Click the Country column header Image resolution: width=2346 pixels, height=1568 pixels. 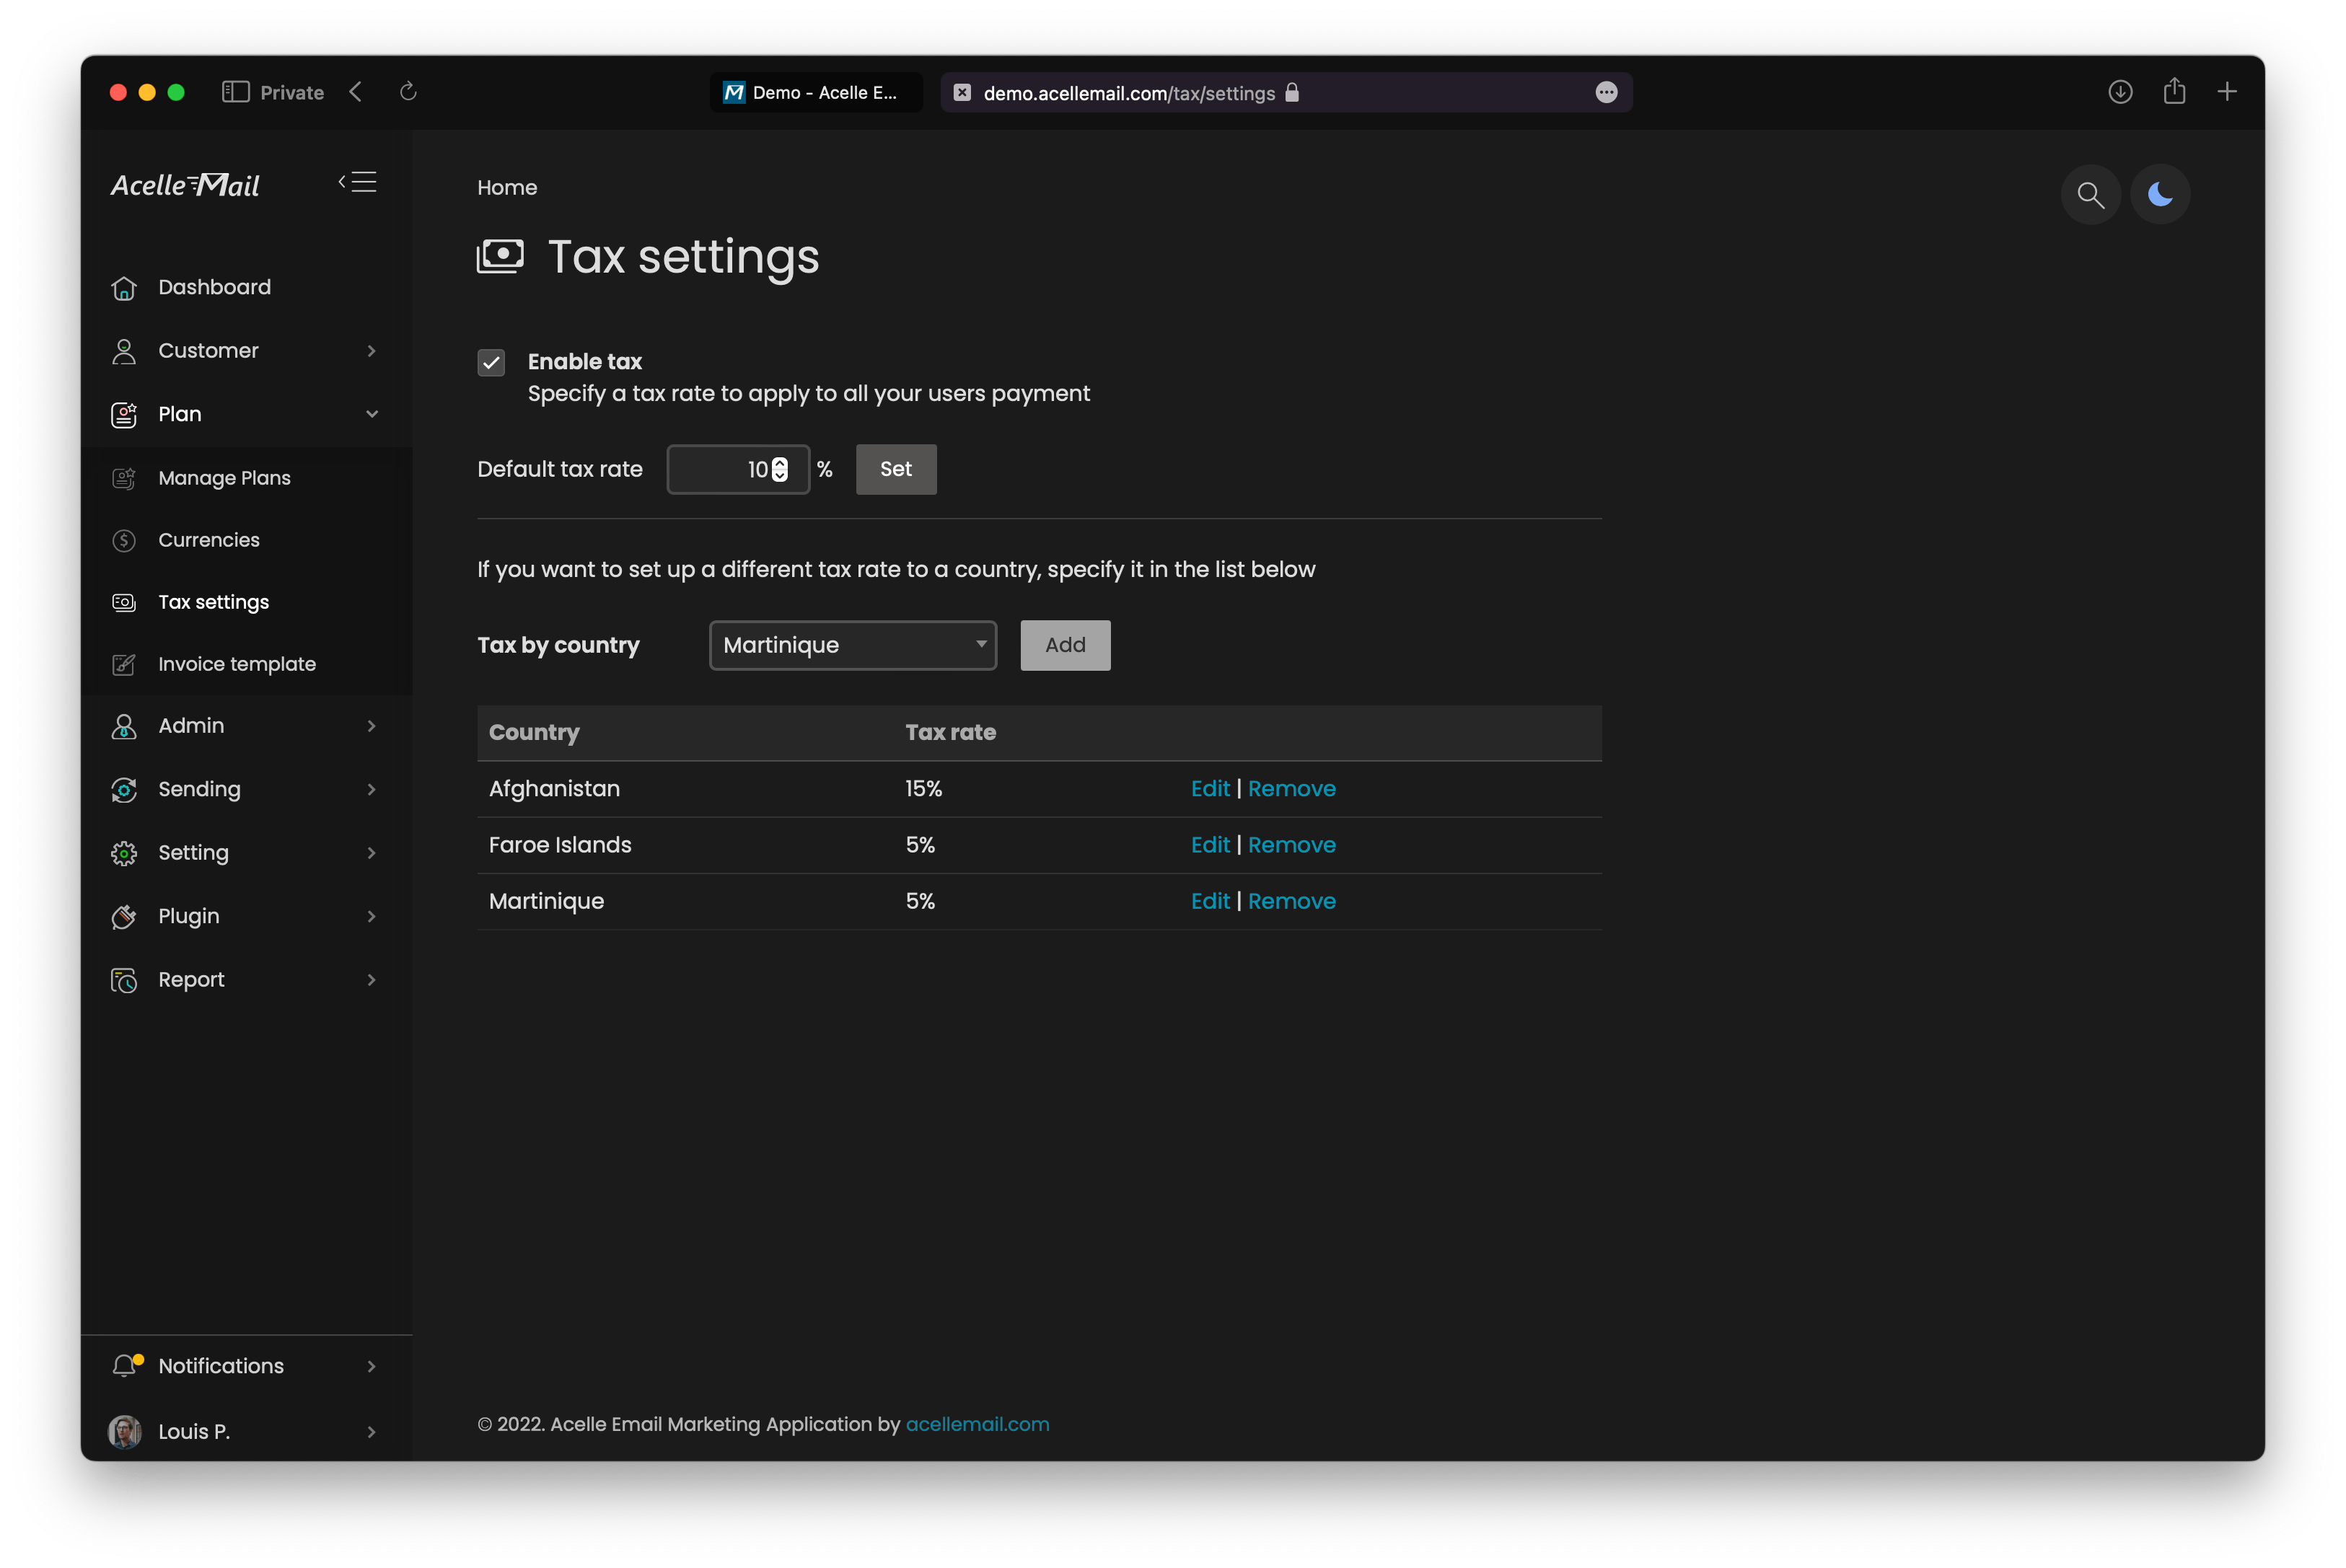534,732
